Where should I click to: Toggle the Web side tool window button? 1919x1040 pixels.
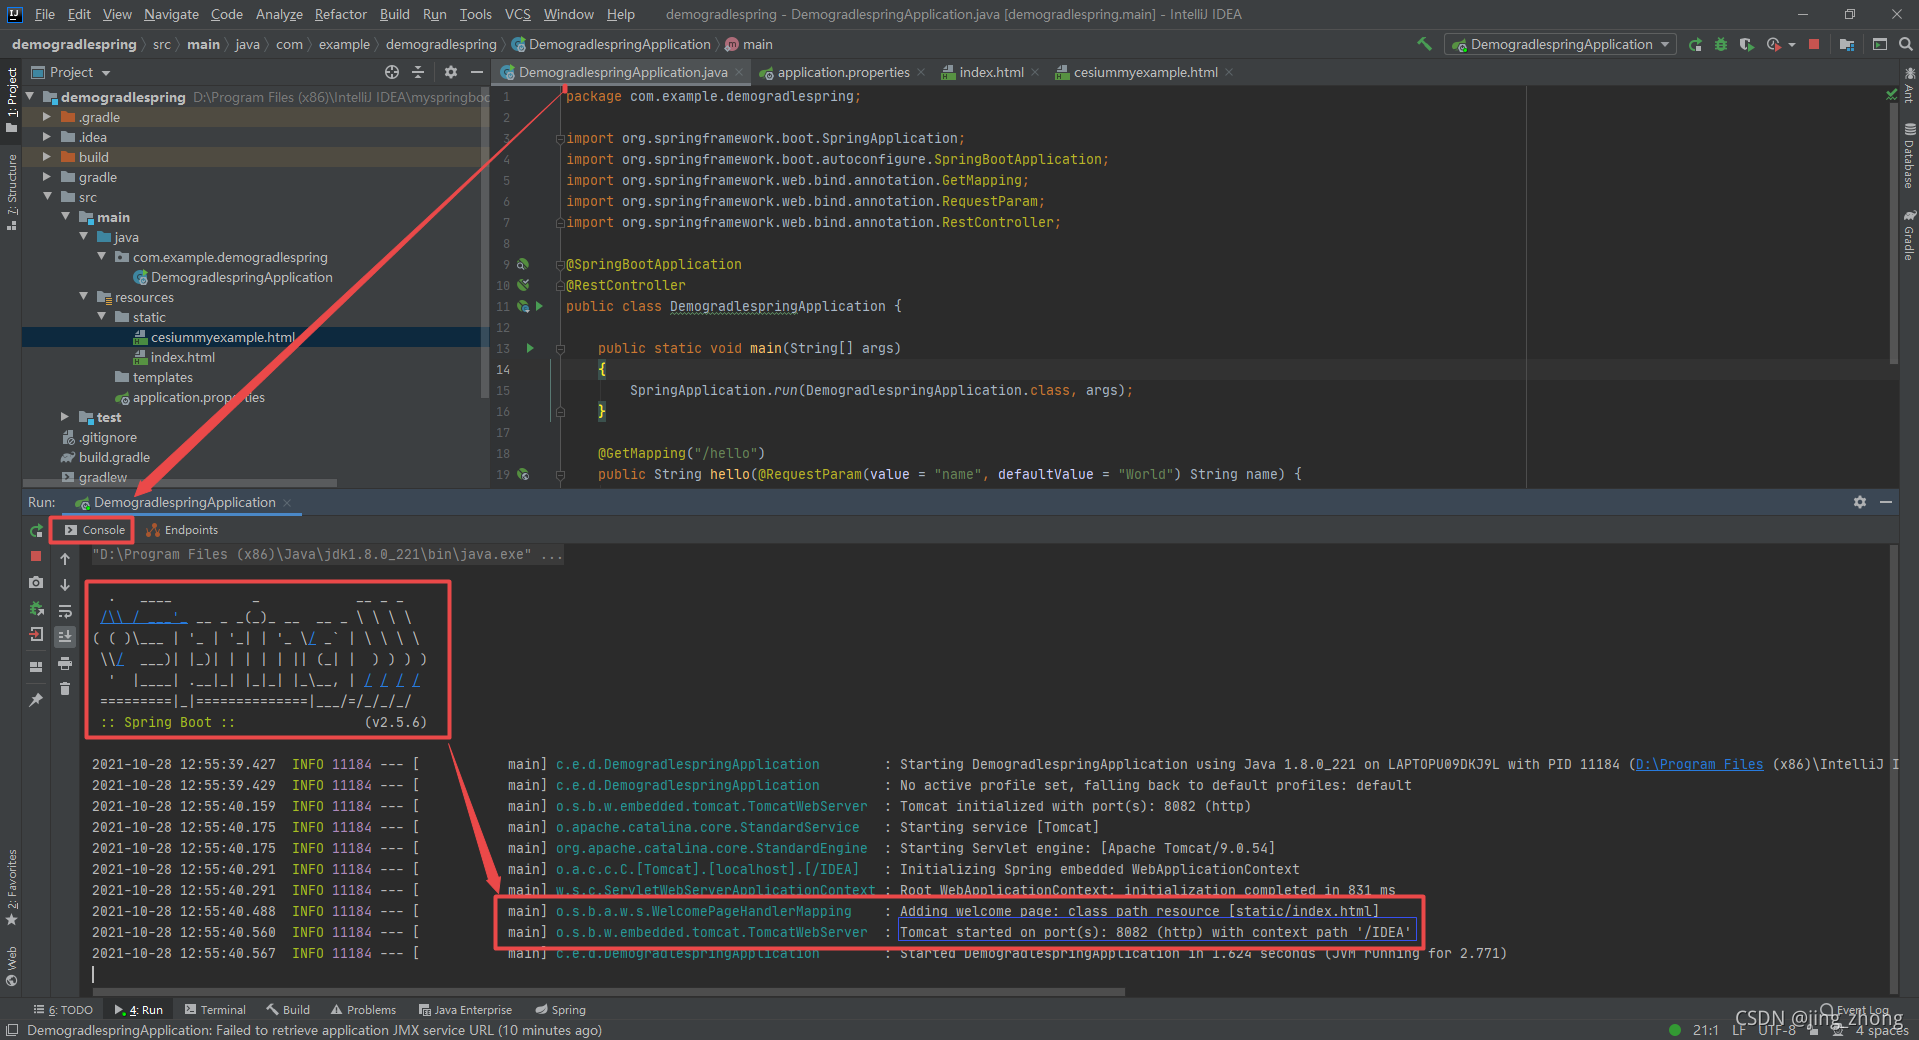(11, 966)
